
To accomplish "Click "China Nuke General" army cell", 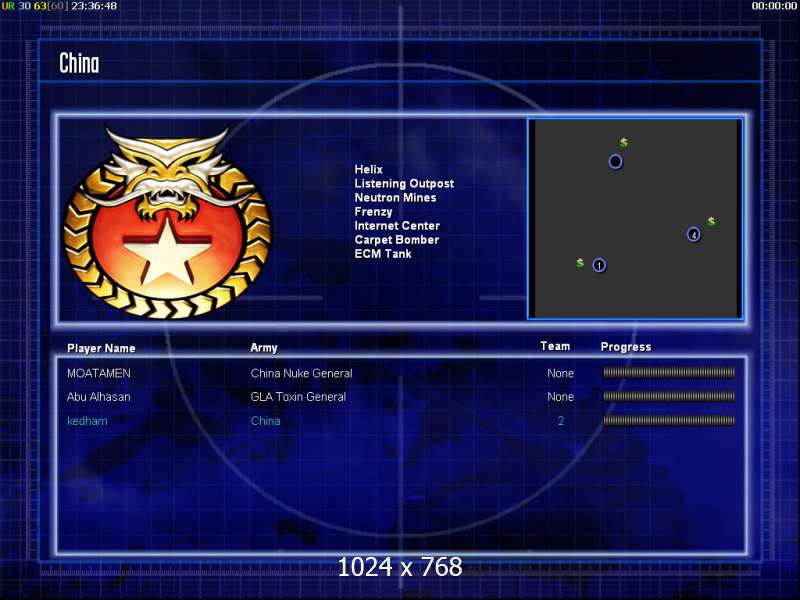I will (301, 373).
